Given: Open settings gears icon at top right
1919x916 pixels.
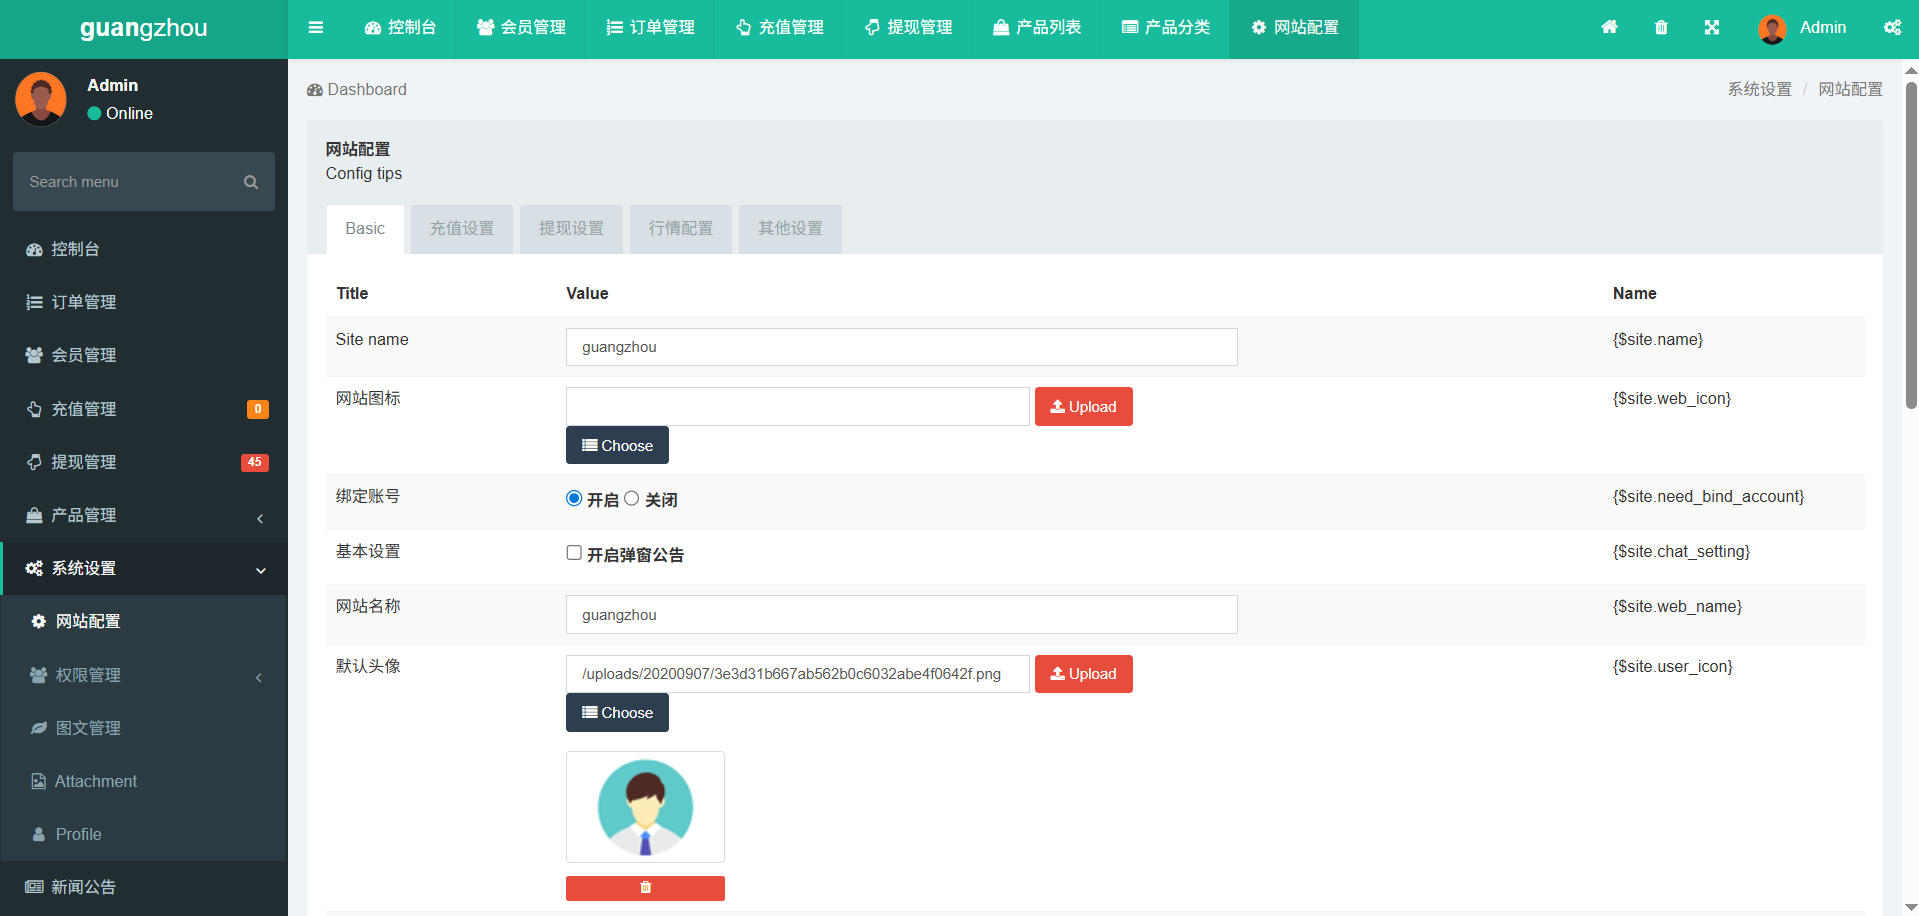Looking at the screenshot, I should (1892, 28).
